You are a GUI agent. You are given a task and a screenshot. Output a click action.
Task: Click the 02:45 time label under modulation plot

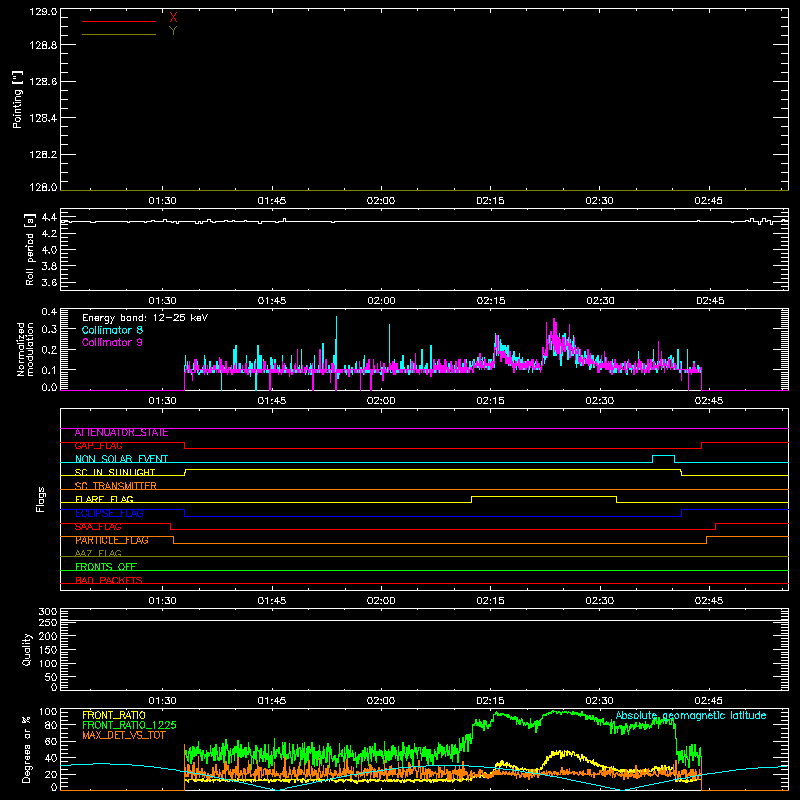(x=709, y=401)
